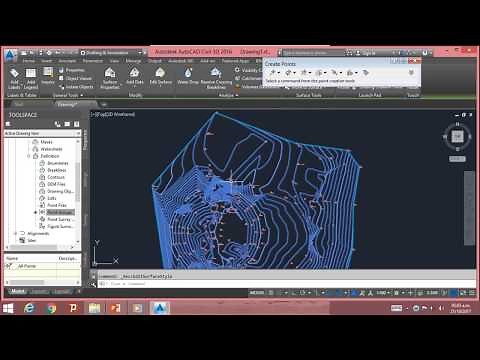The width and height of the screenshot is (480, 360).
Task: Click the Properties ribbon button
Action: pos(72,70)
